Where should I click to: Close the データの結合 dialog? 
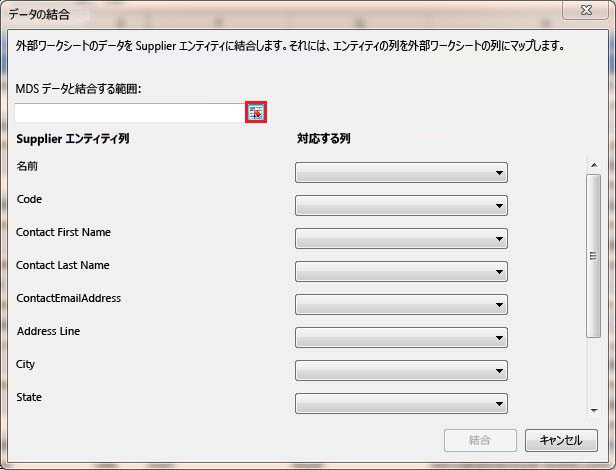coord(586,10)
